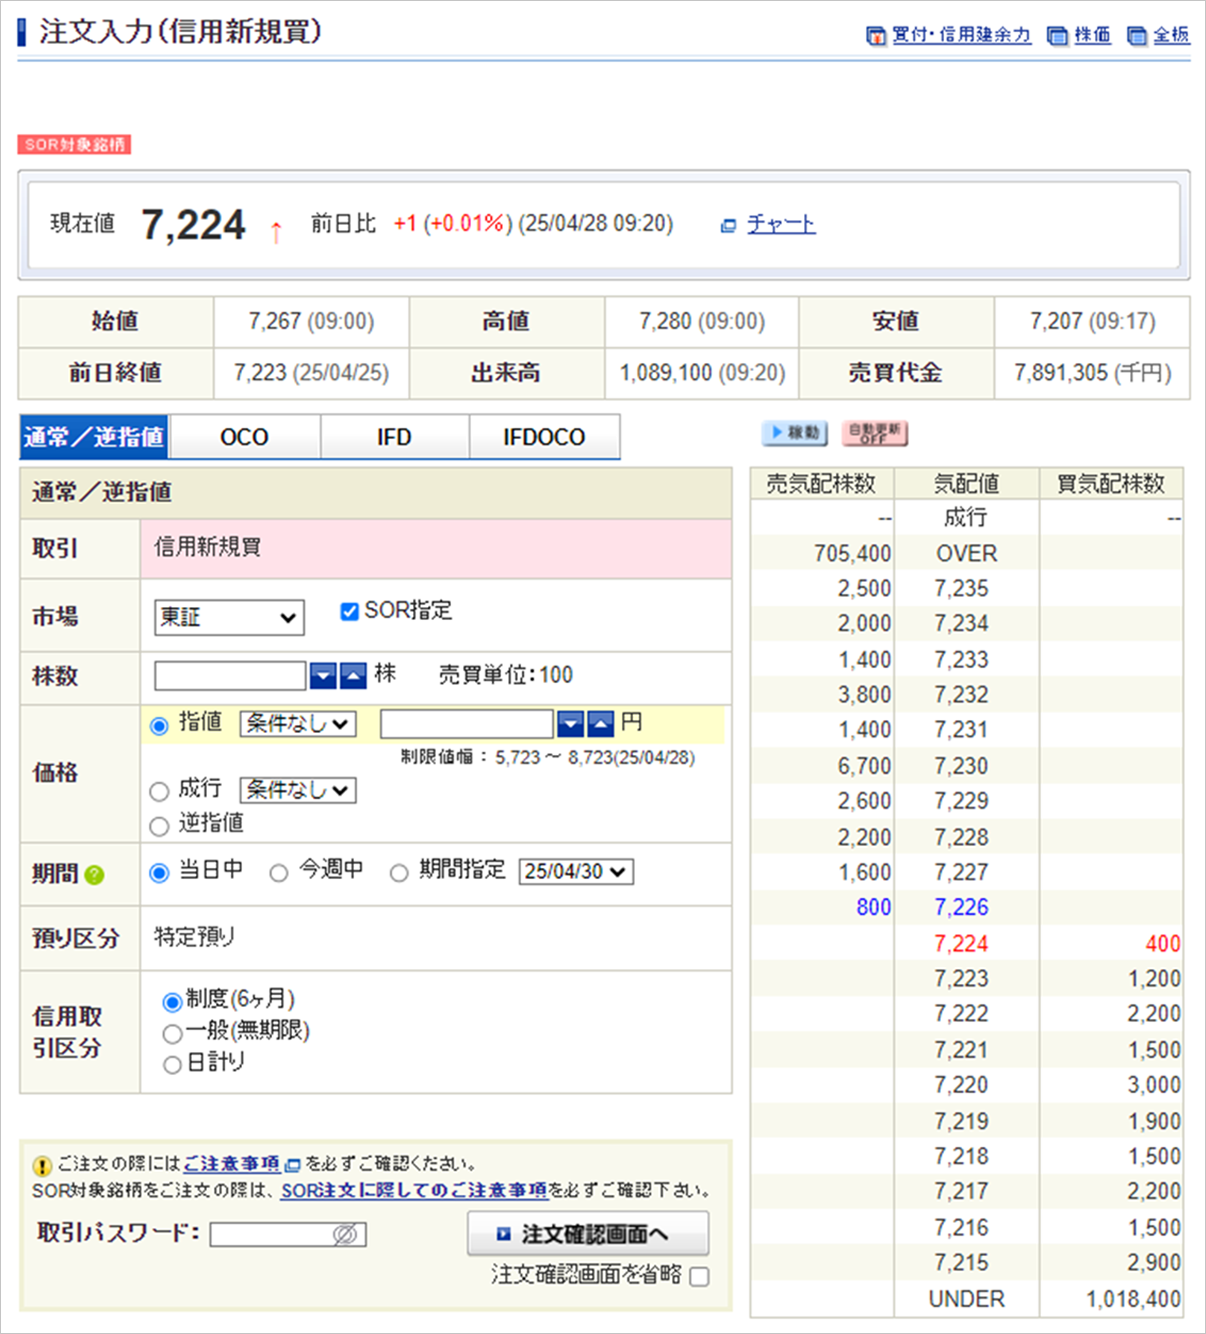Choose the 今週中 period option

pyautogui.click(x=279, y=873)
